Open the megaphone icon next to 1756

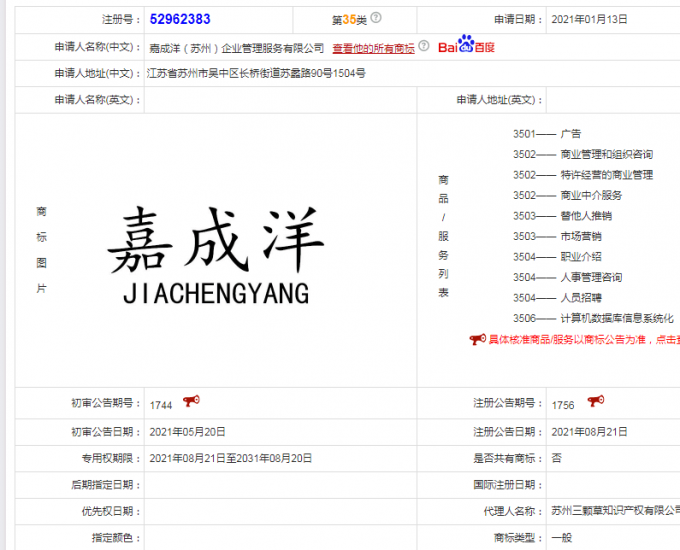coord(596,401)
